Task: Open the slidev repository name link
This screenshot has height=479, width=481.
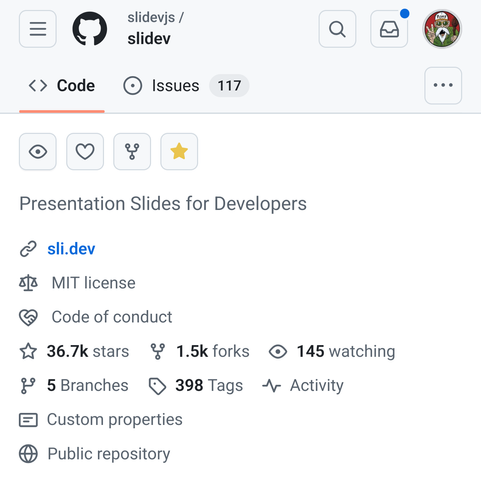Action: coord(149,39)
